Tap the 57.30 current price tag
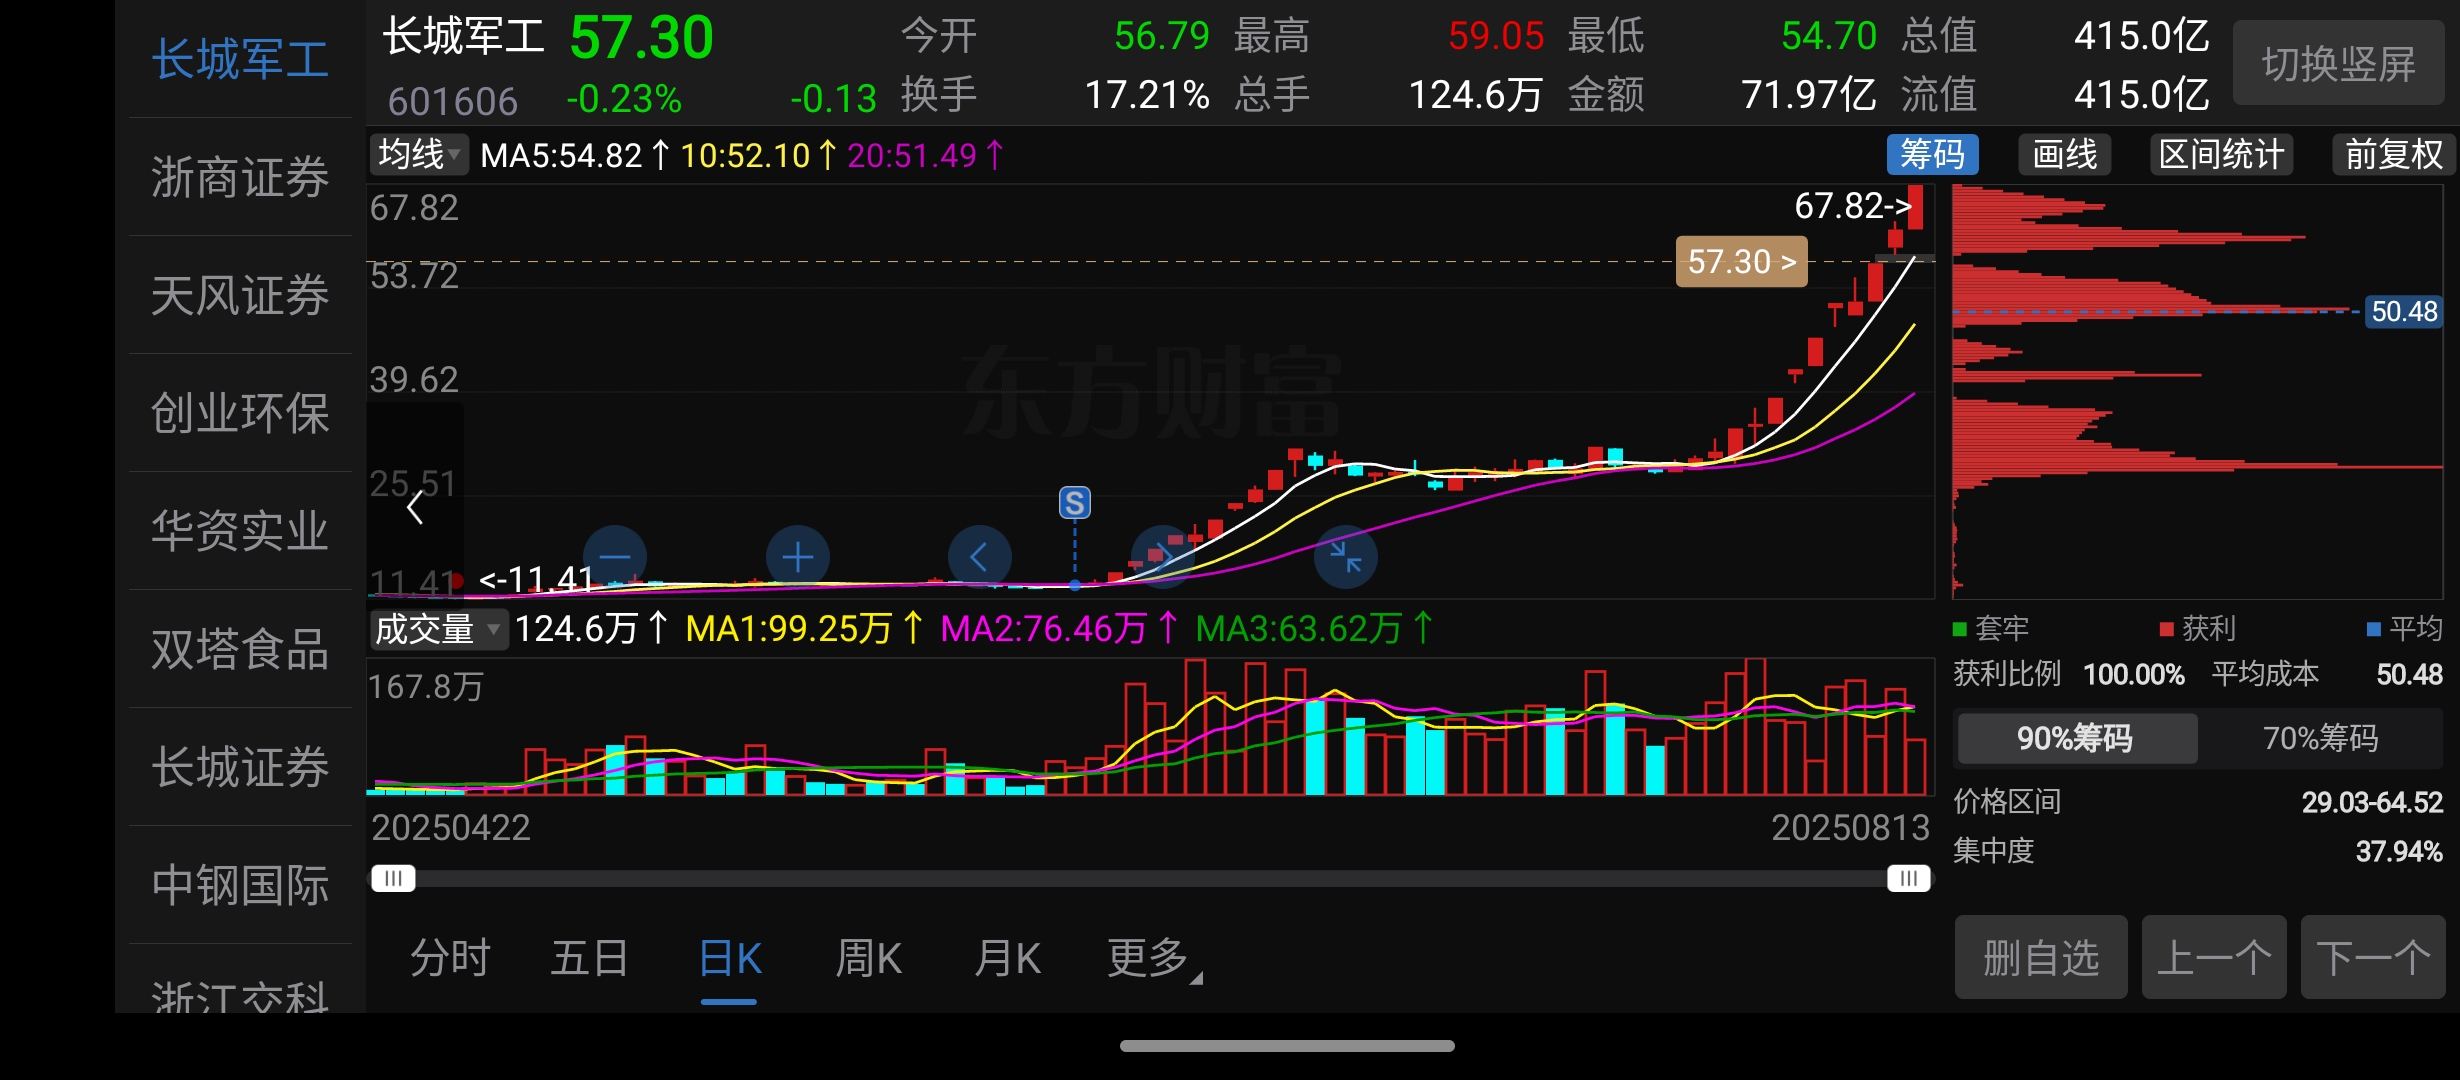 tap(1741, 262)
